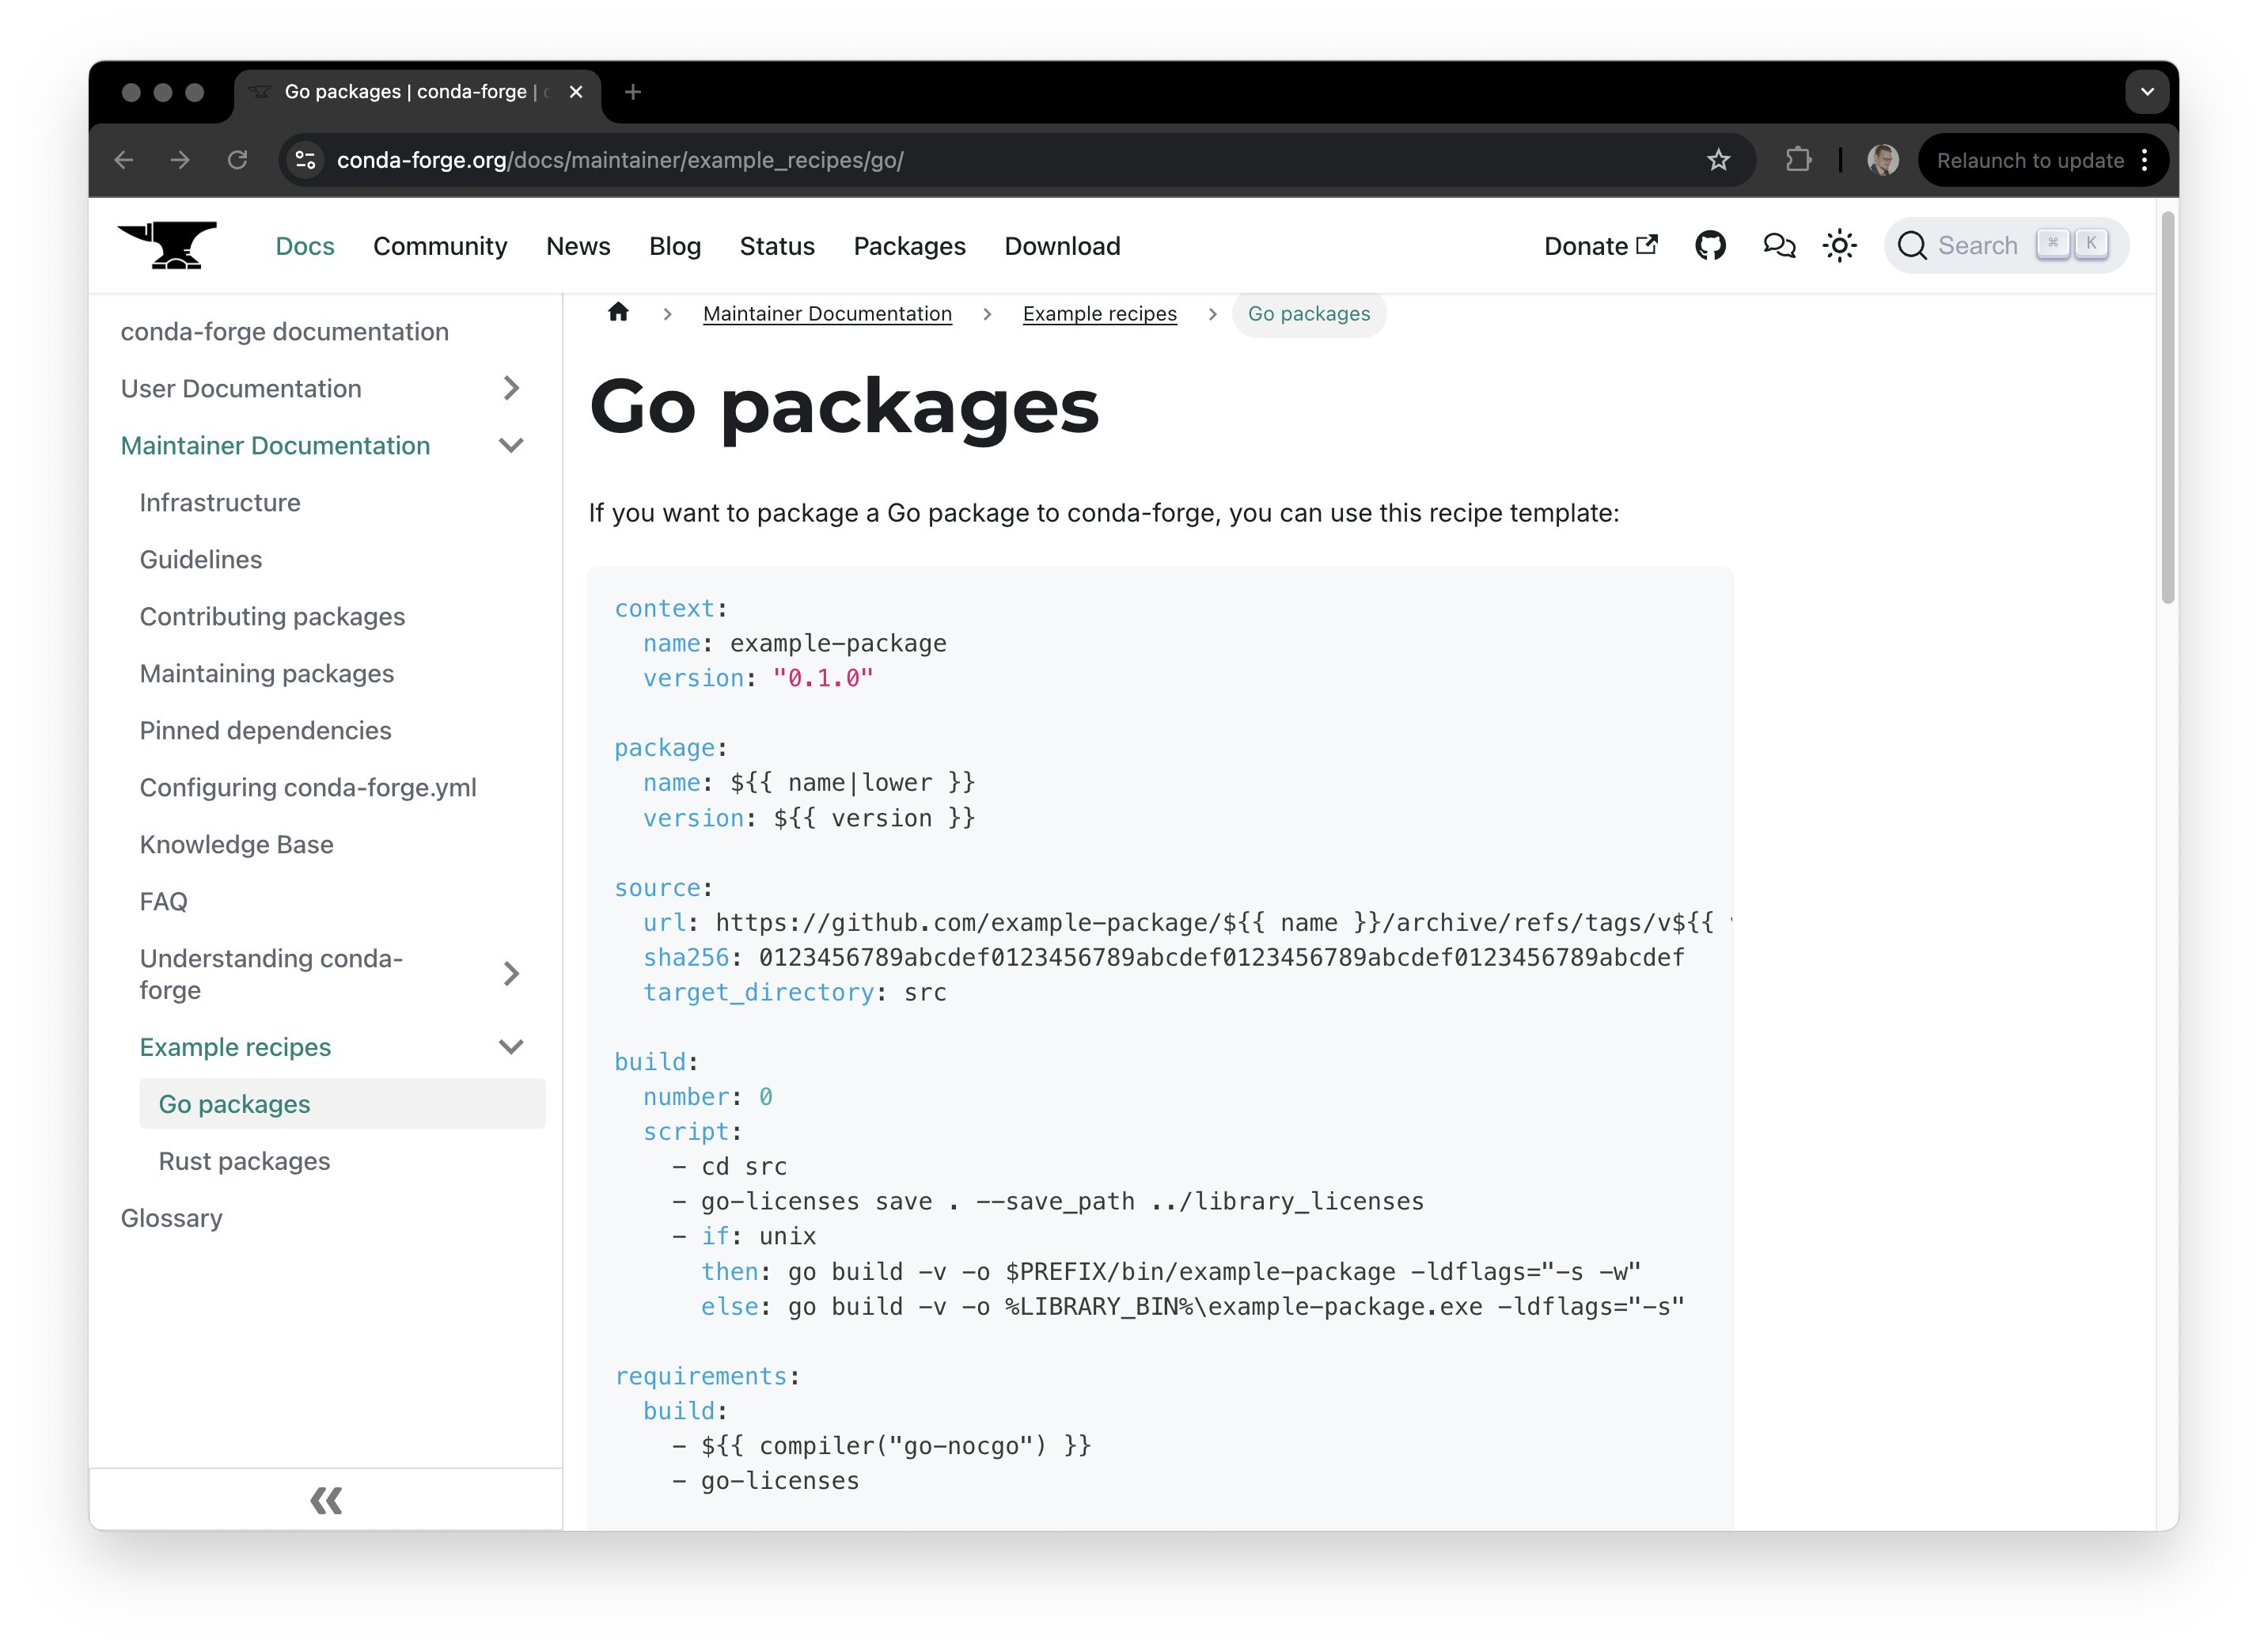Bookmark this page with the star icon
Image resolution: width=2268 pixels, height=1648 pixels.
(x=1718, y=160)
